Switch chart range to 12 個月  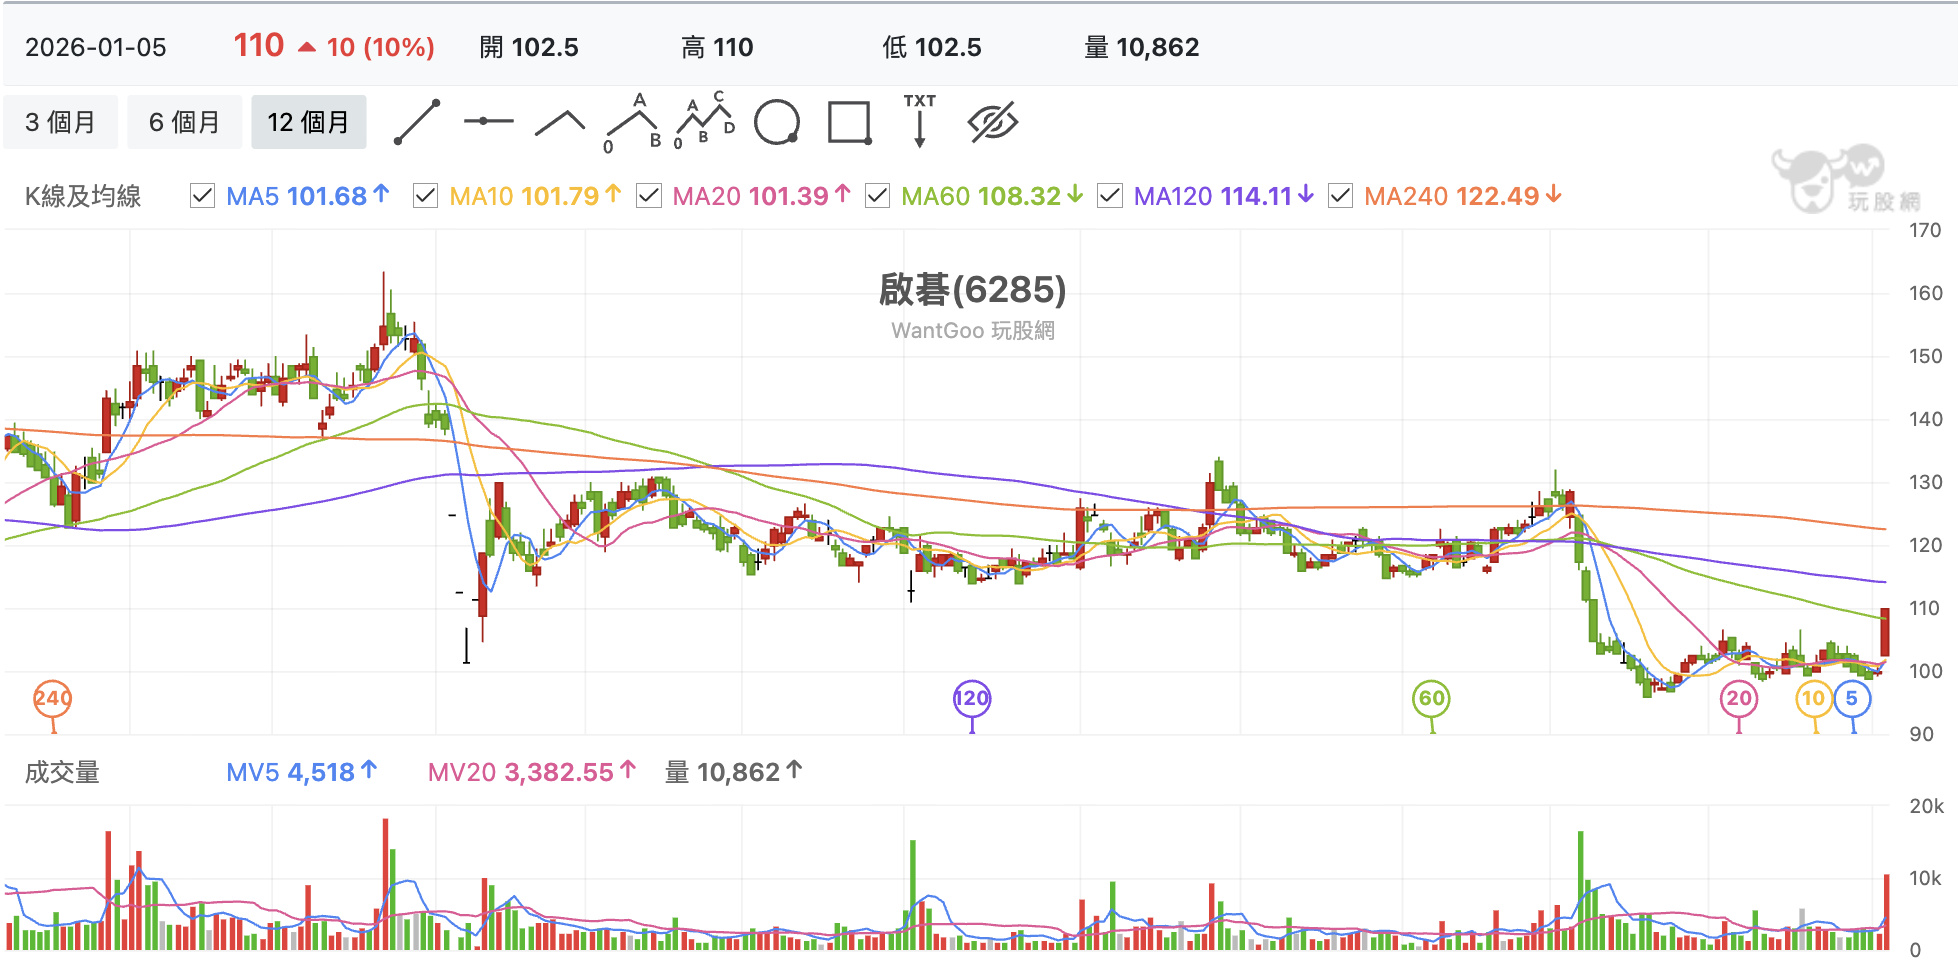pyautogui.click(x=309, y=122)
